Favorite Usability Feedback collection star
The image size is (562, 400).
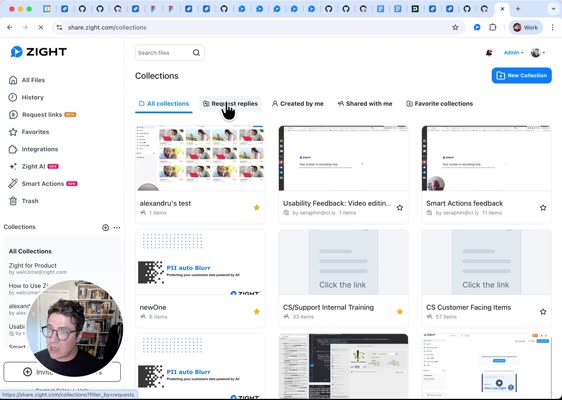point(400,208)
